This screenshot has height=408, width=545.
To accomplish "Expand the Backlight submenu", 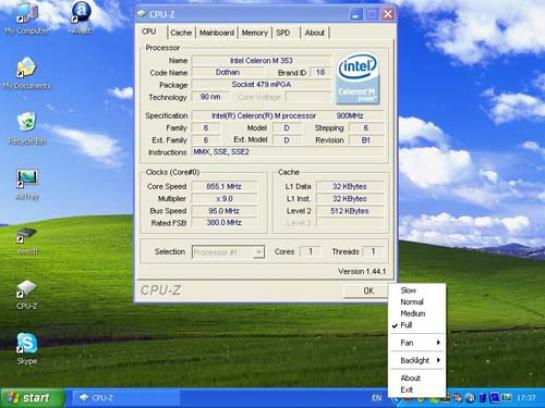I will point(417,360).
